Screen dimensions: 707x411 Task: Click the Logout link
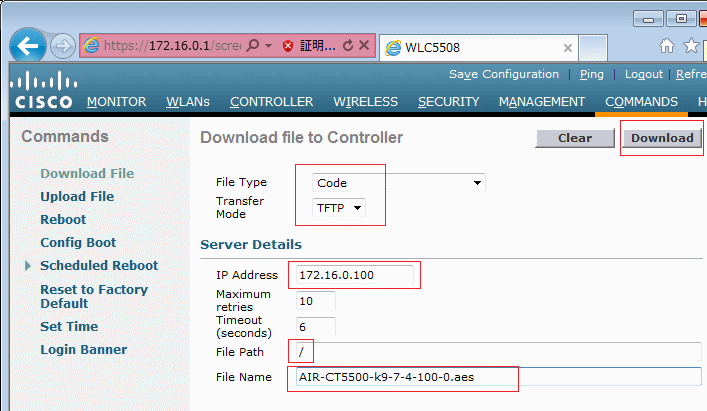tap(644, 74)
